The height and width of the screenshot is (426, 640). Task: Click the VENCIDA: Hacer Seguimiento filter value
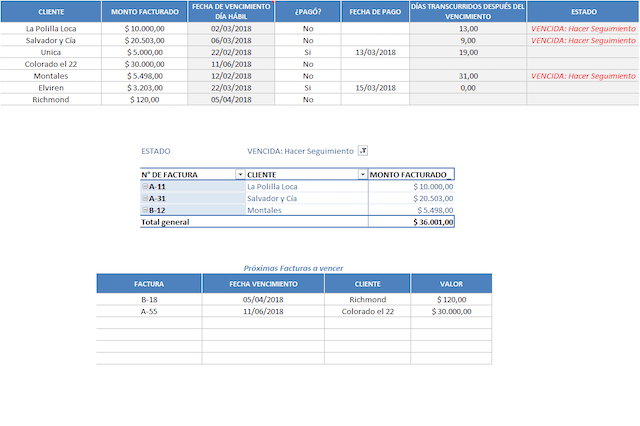(300, 151)
